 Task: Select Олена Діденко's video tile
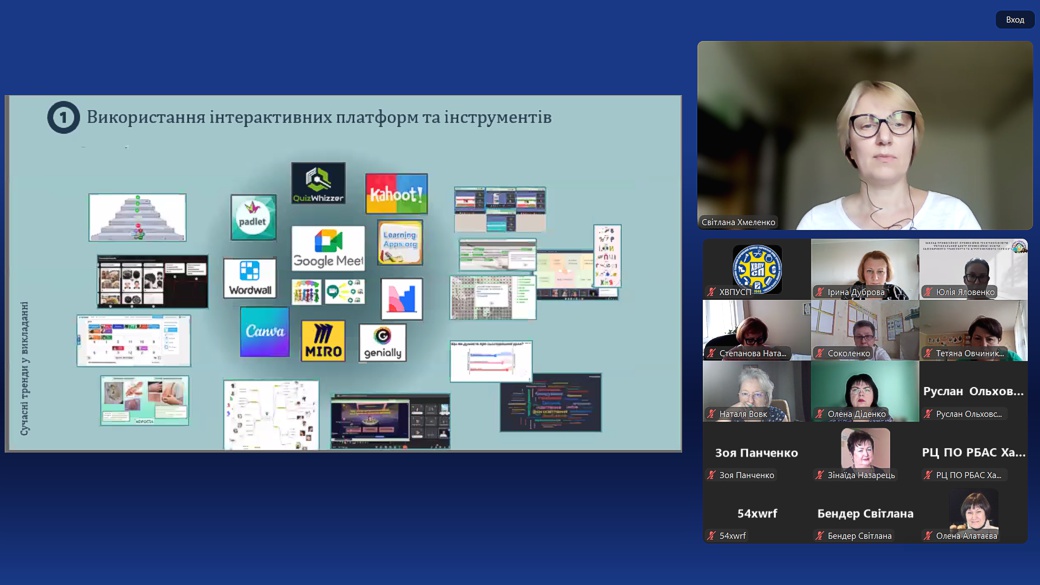click(x=865, y=391)
